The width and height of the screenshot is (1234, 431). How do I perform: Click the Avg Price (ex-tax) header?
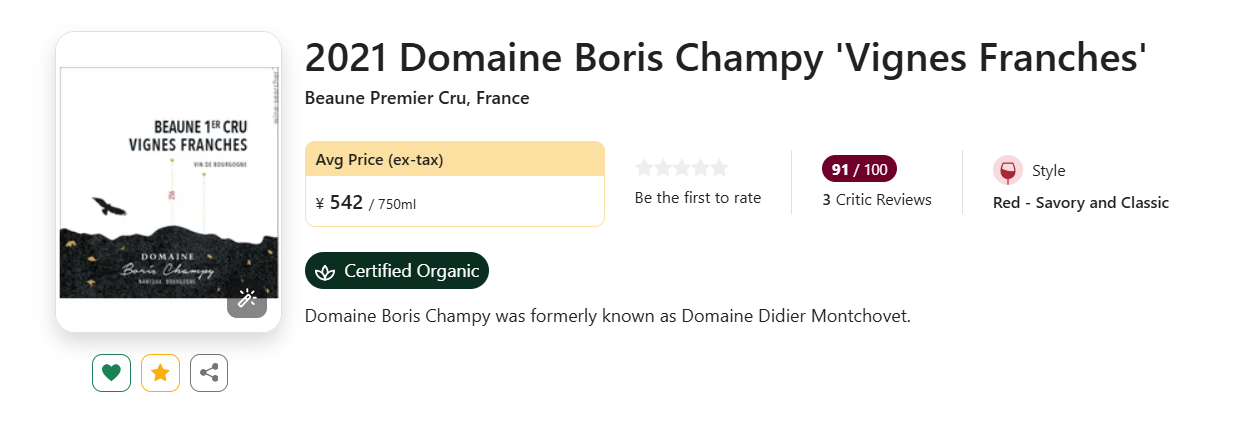click(x=379, y=159)
